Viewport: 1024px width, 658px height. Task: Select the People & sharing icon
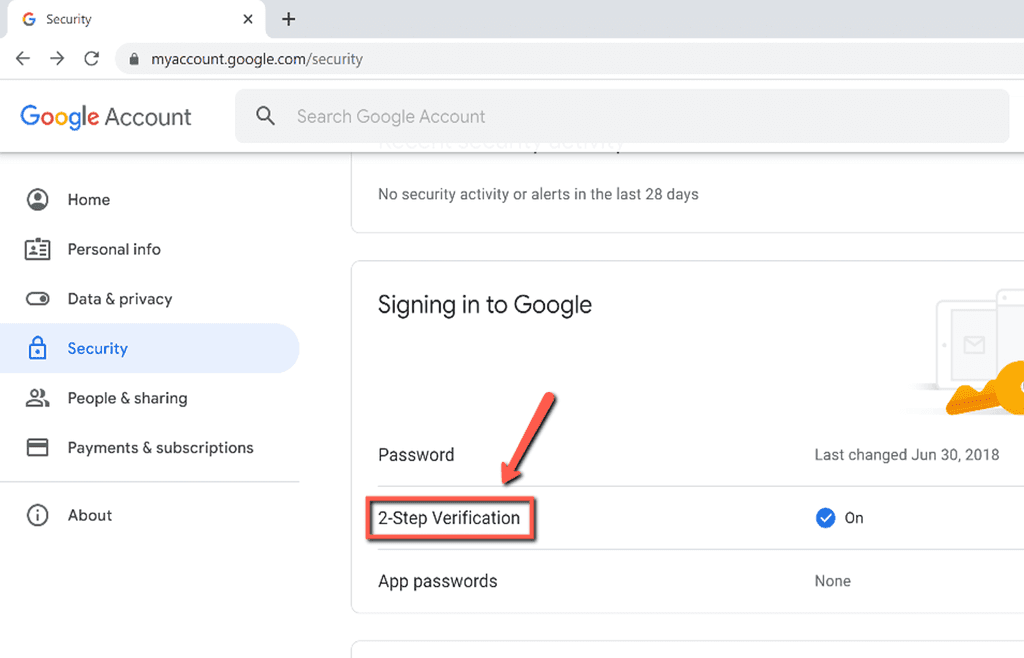(37, 398)
